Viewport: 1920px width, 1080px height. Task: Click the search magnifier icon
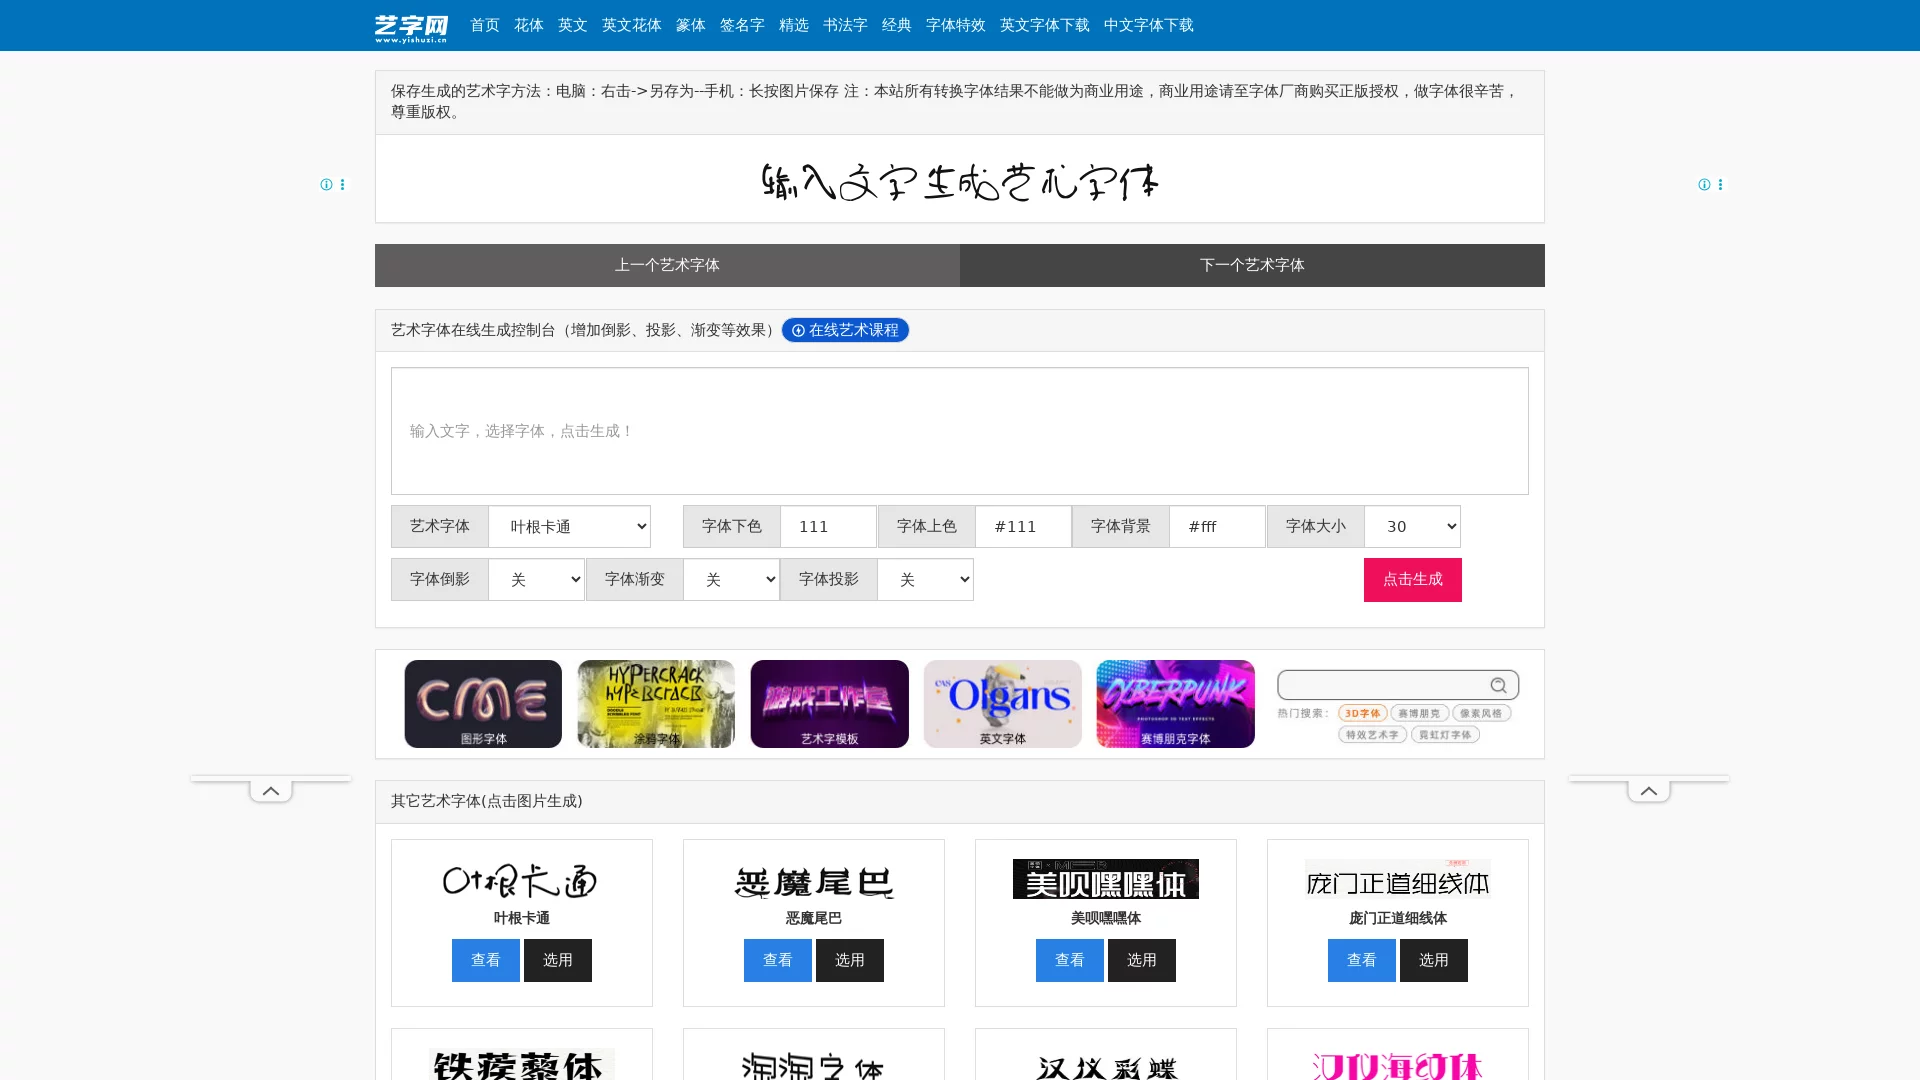[1498, 685]
